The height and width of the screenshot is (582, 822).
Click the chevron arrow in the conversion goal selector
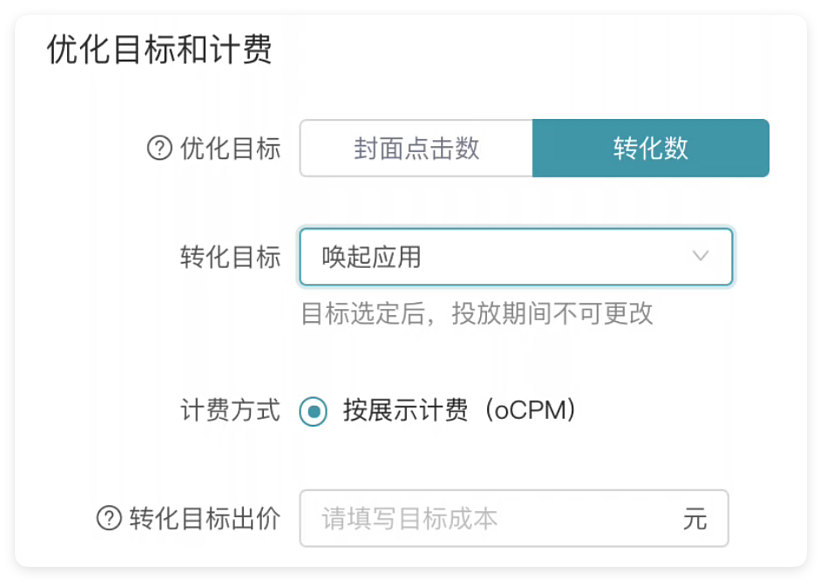click(700, 257)
